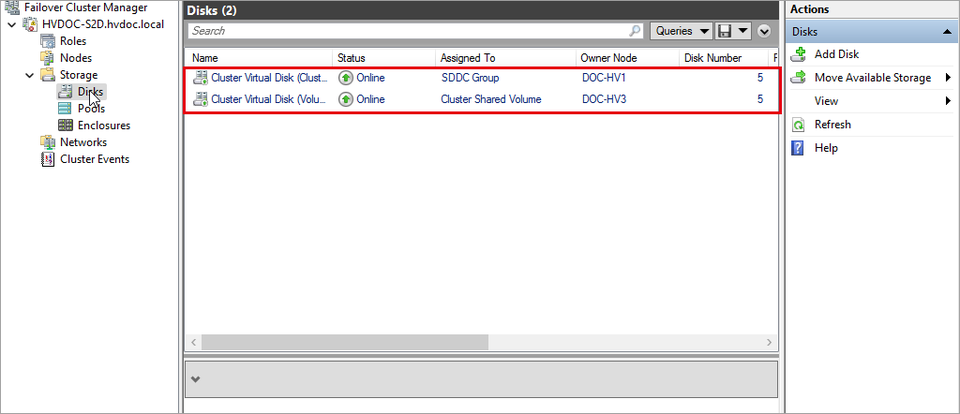
Task: Expand the details pane chevron at bottom
Action: (x=196, y=379)
